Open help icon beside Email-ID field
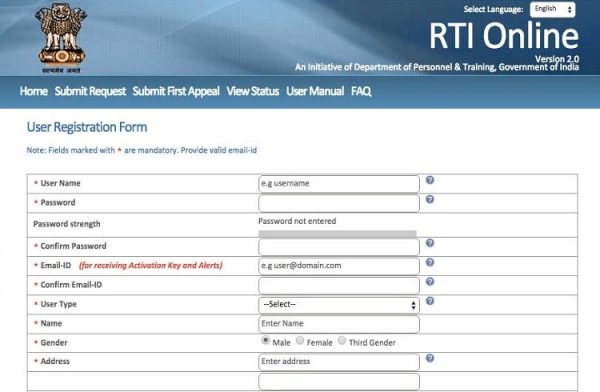 click(x=430, y=262)
